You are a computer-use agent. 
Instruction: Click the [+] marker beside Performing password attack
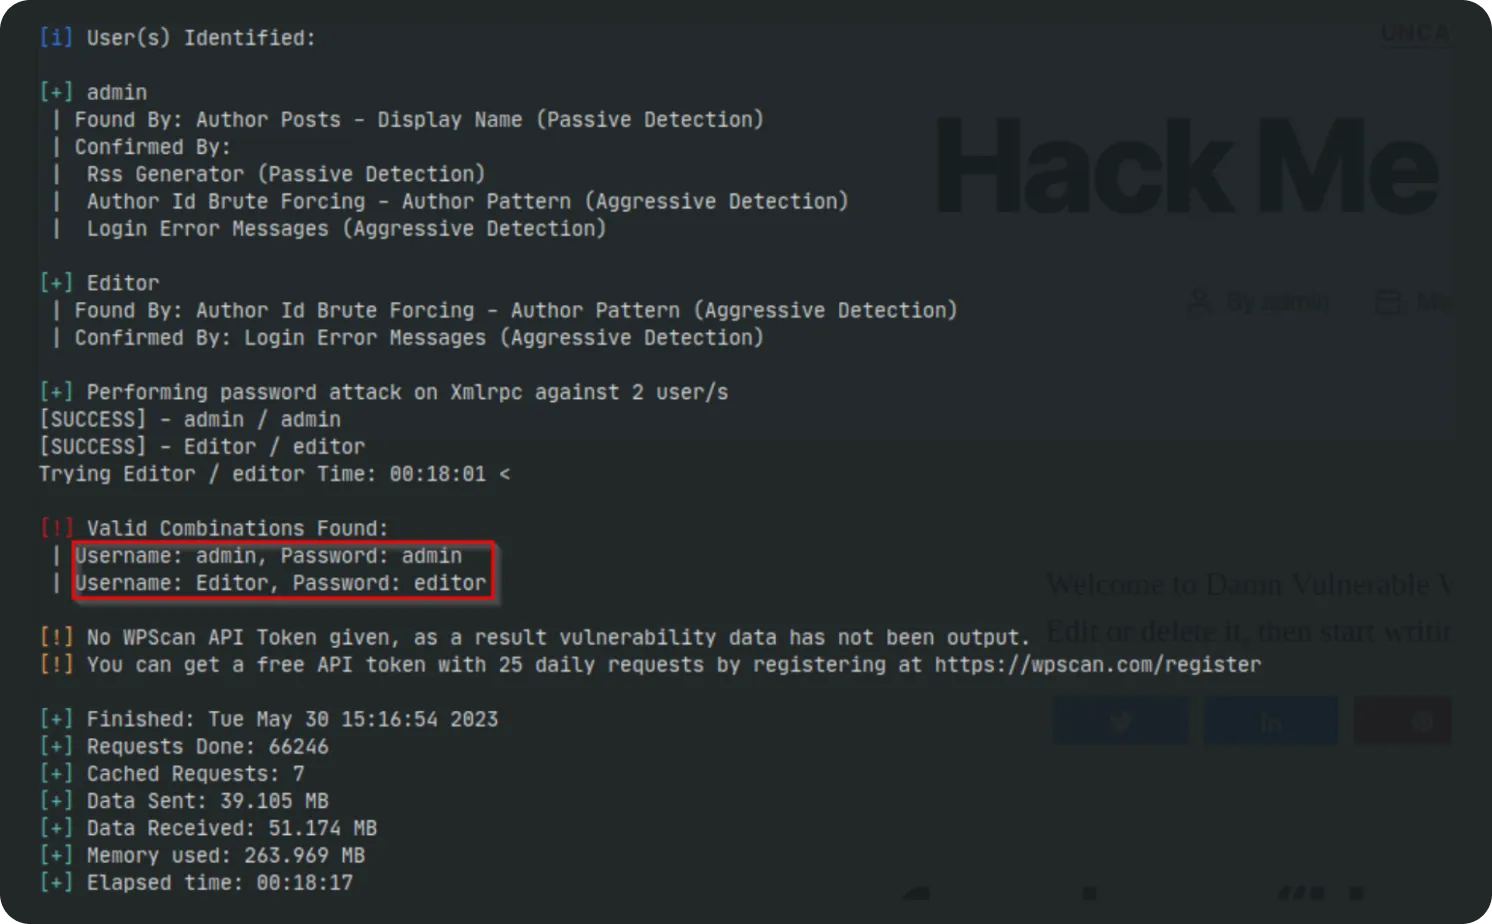point(56,392)
